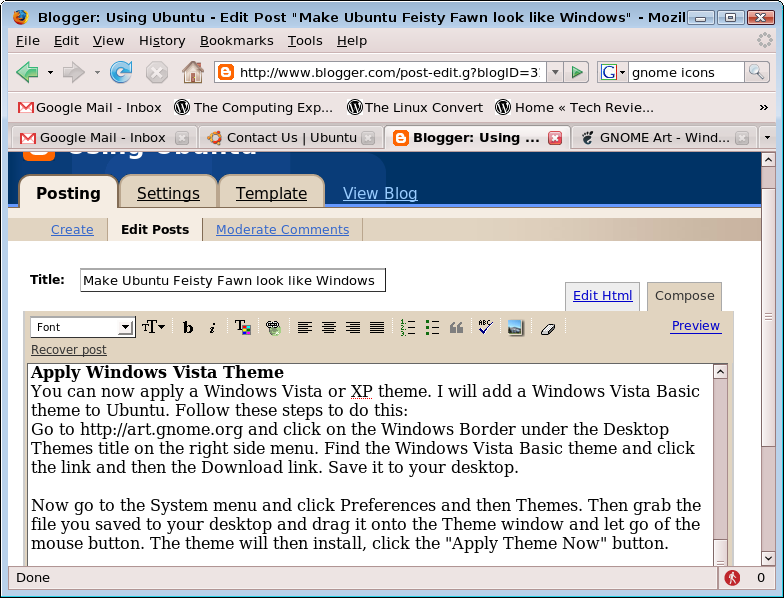The image size is (784, 598).
Task: Click the Add Image icon
Action: pyautogui.click(x=515, y=328)
